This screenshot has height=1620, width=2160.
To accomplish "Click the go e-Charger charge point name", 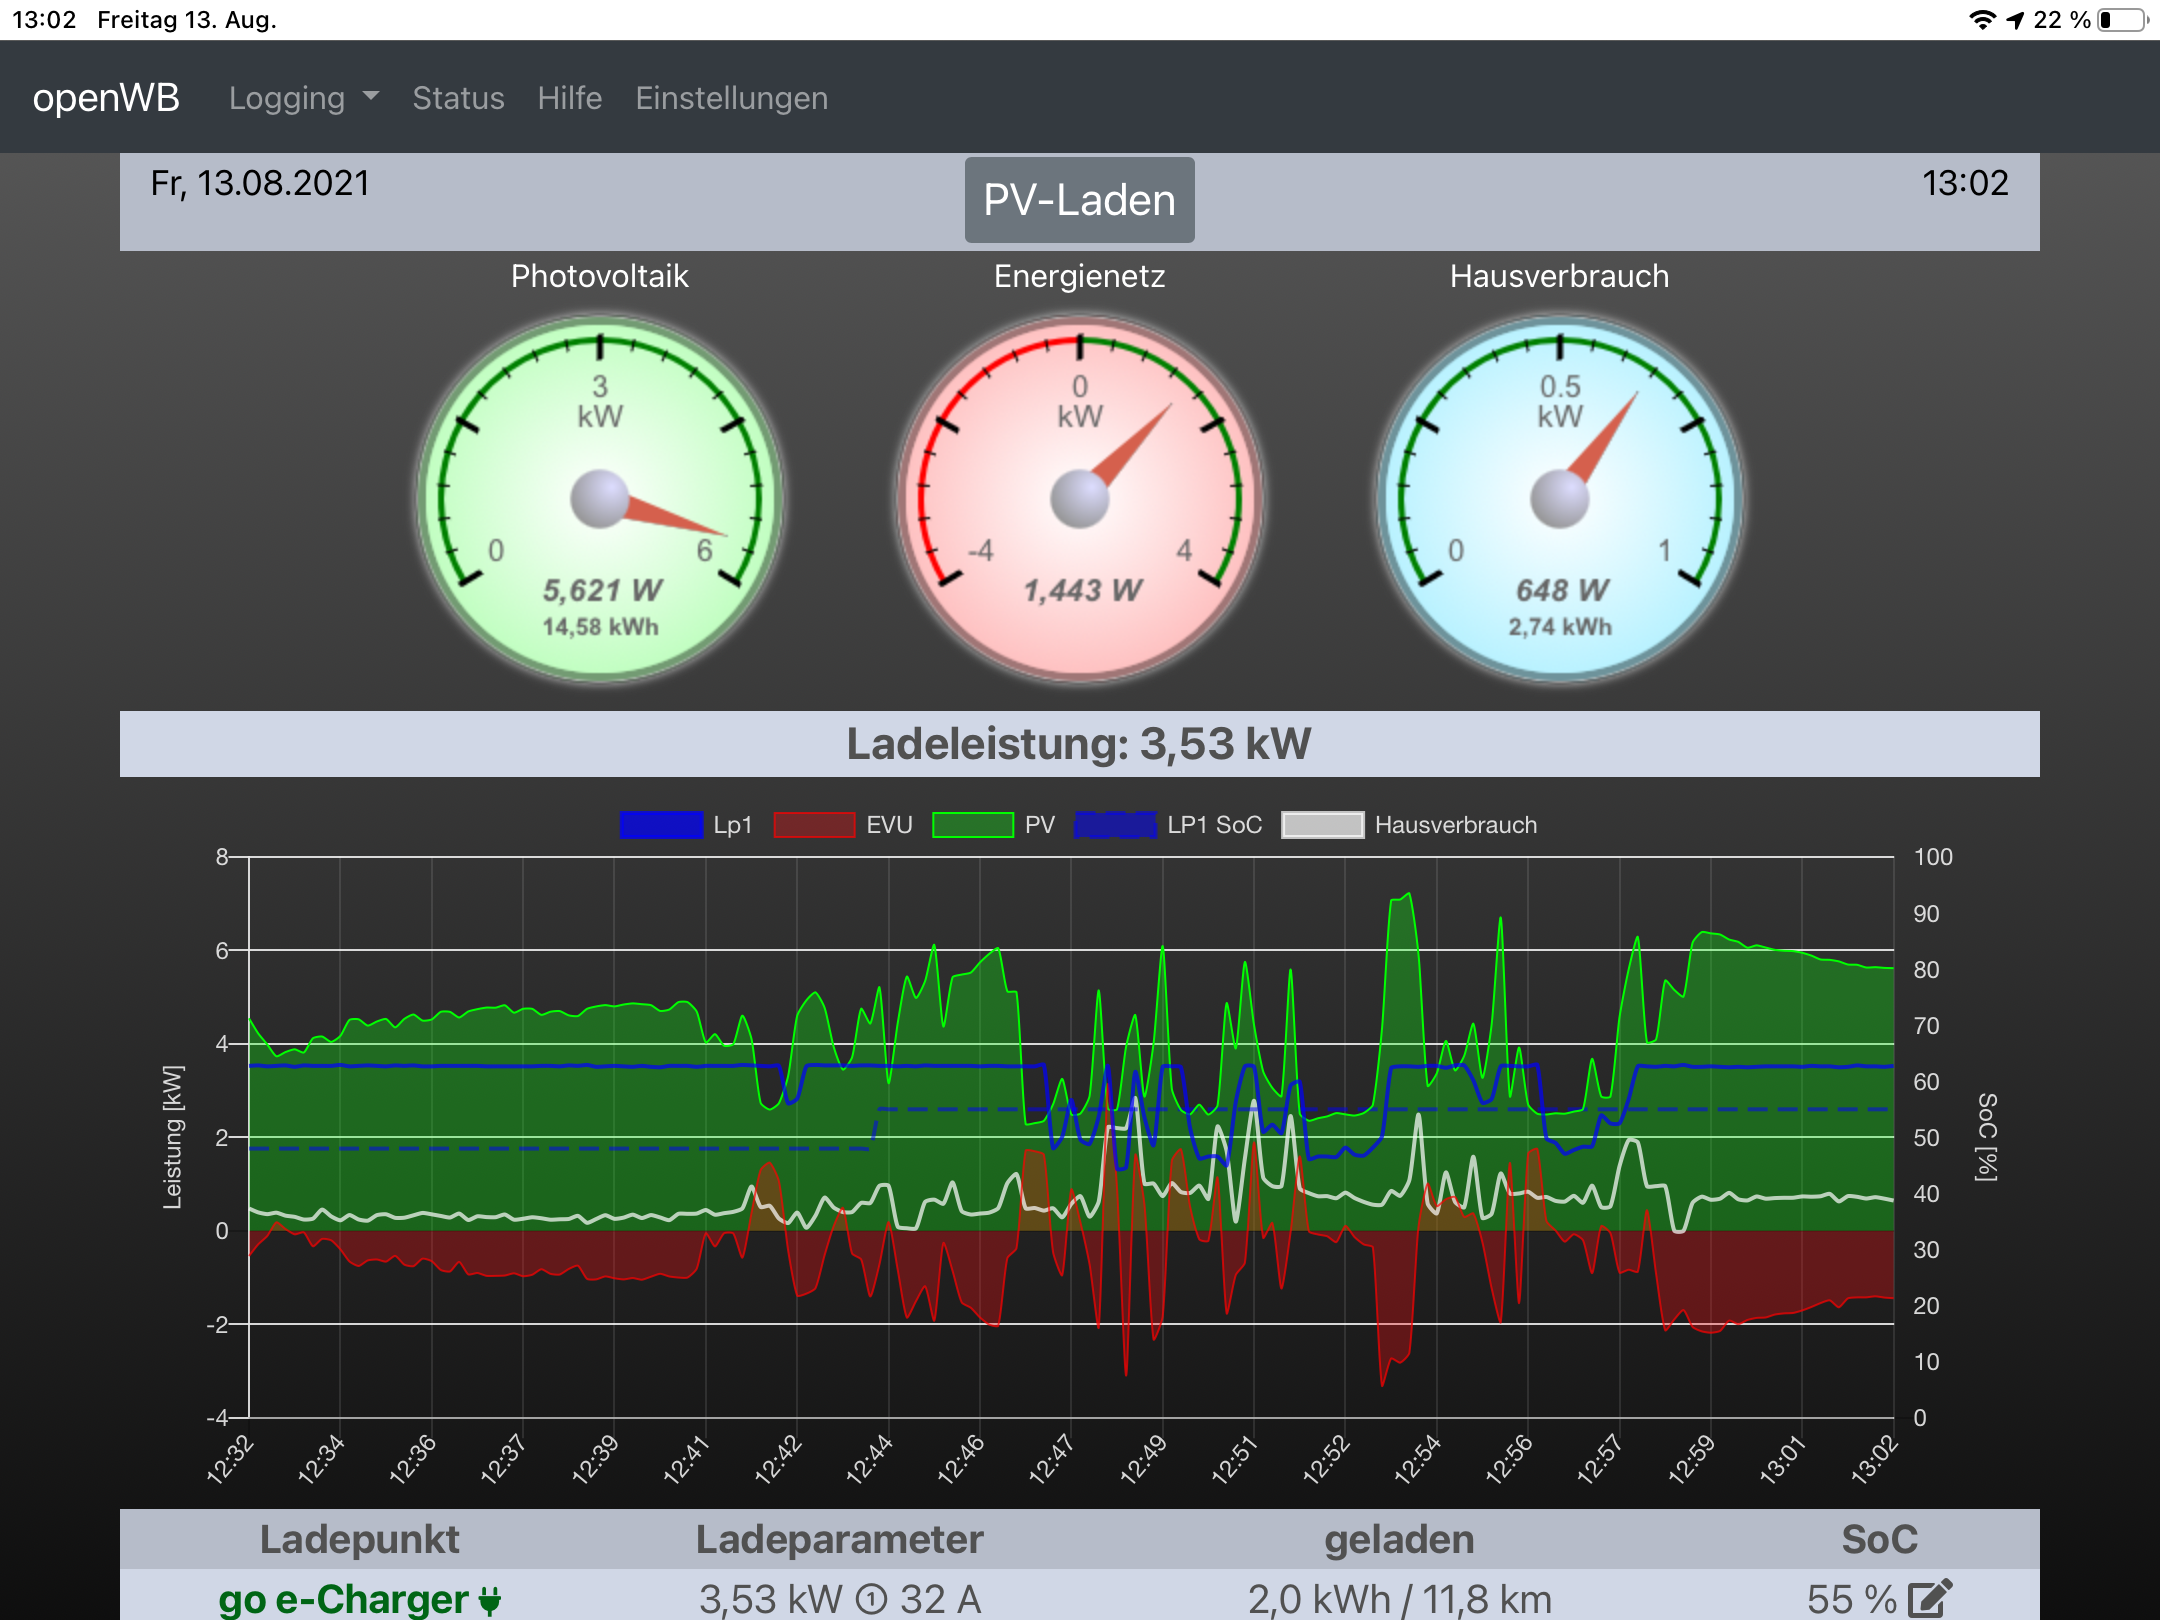I will [343, 1598].
